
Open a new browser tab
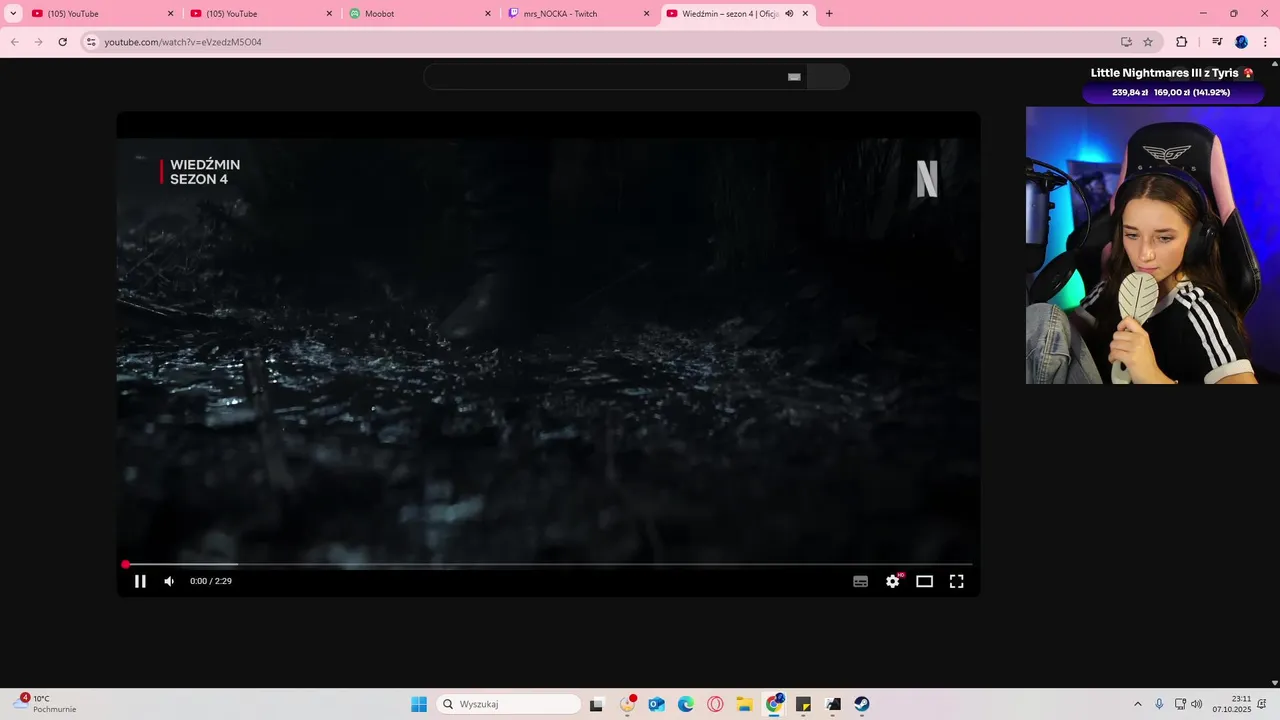click(828, 14)
